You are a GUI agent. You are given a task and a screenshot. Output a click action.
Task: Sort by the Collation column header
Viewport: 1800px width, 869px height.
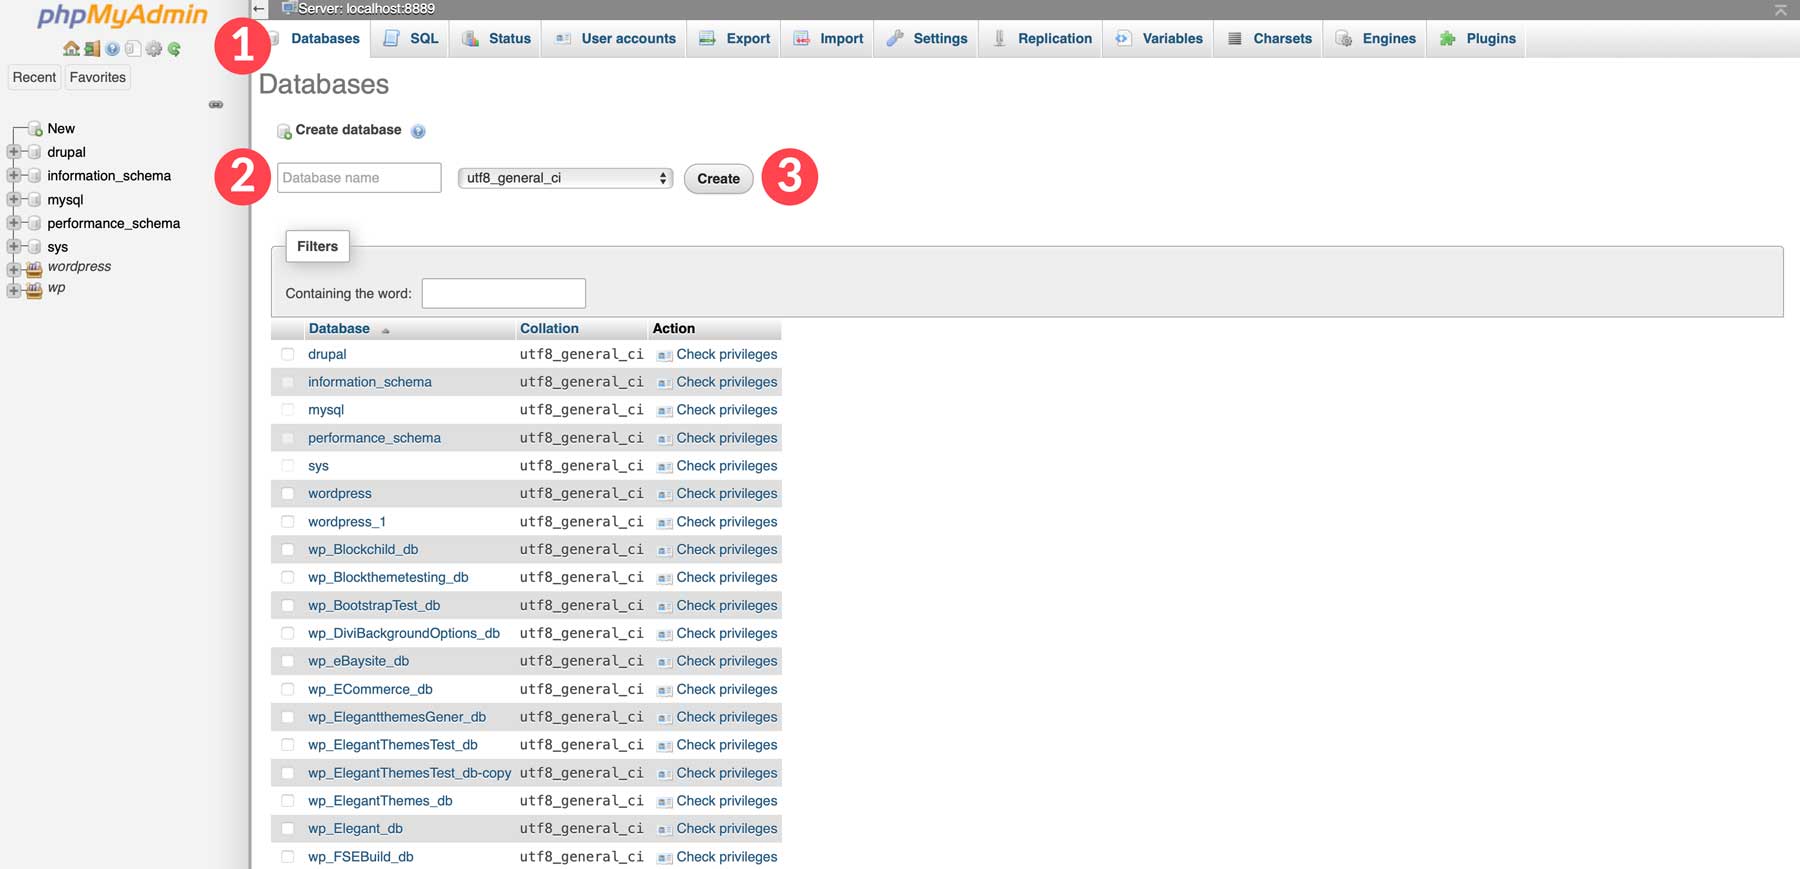click(549, 328)
